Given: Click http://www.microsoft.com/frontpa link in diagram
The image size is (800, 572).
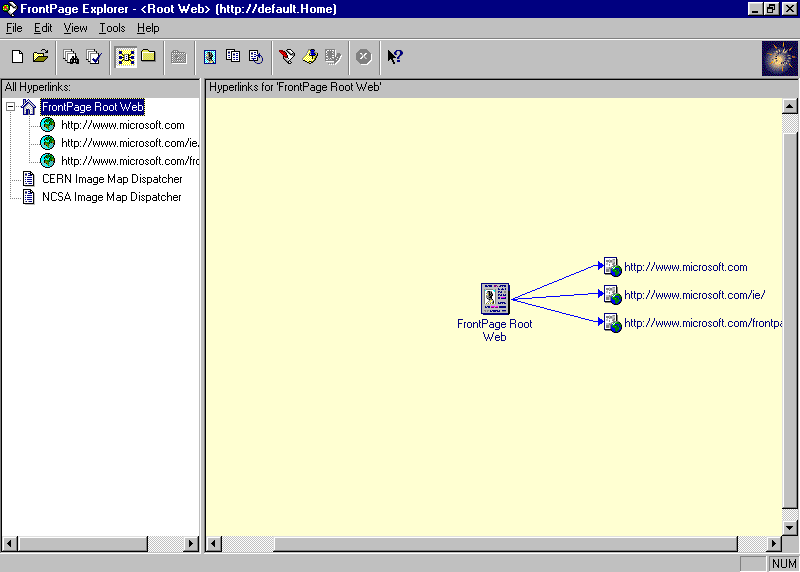Looking at the screenshot, I should point(703,323).
